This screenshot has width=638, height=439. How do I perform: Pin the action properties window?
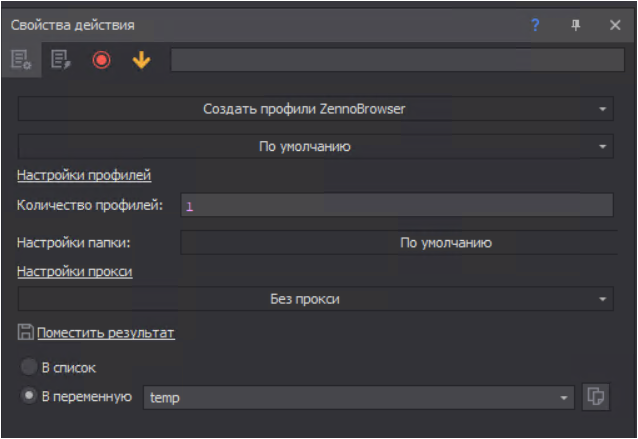[x=575, y=25]
